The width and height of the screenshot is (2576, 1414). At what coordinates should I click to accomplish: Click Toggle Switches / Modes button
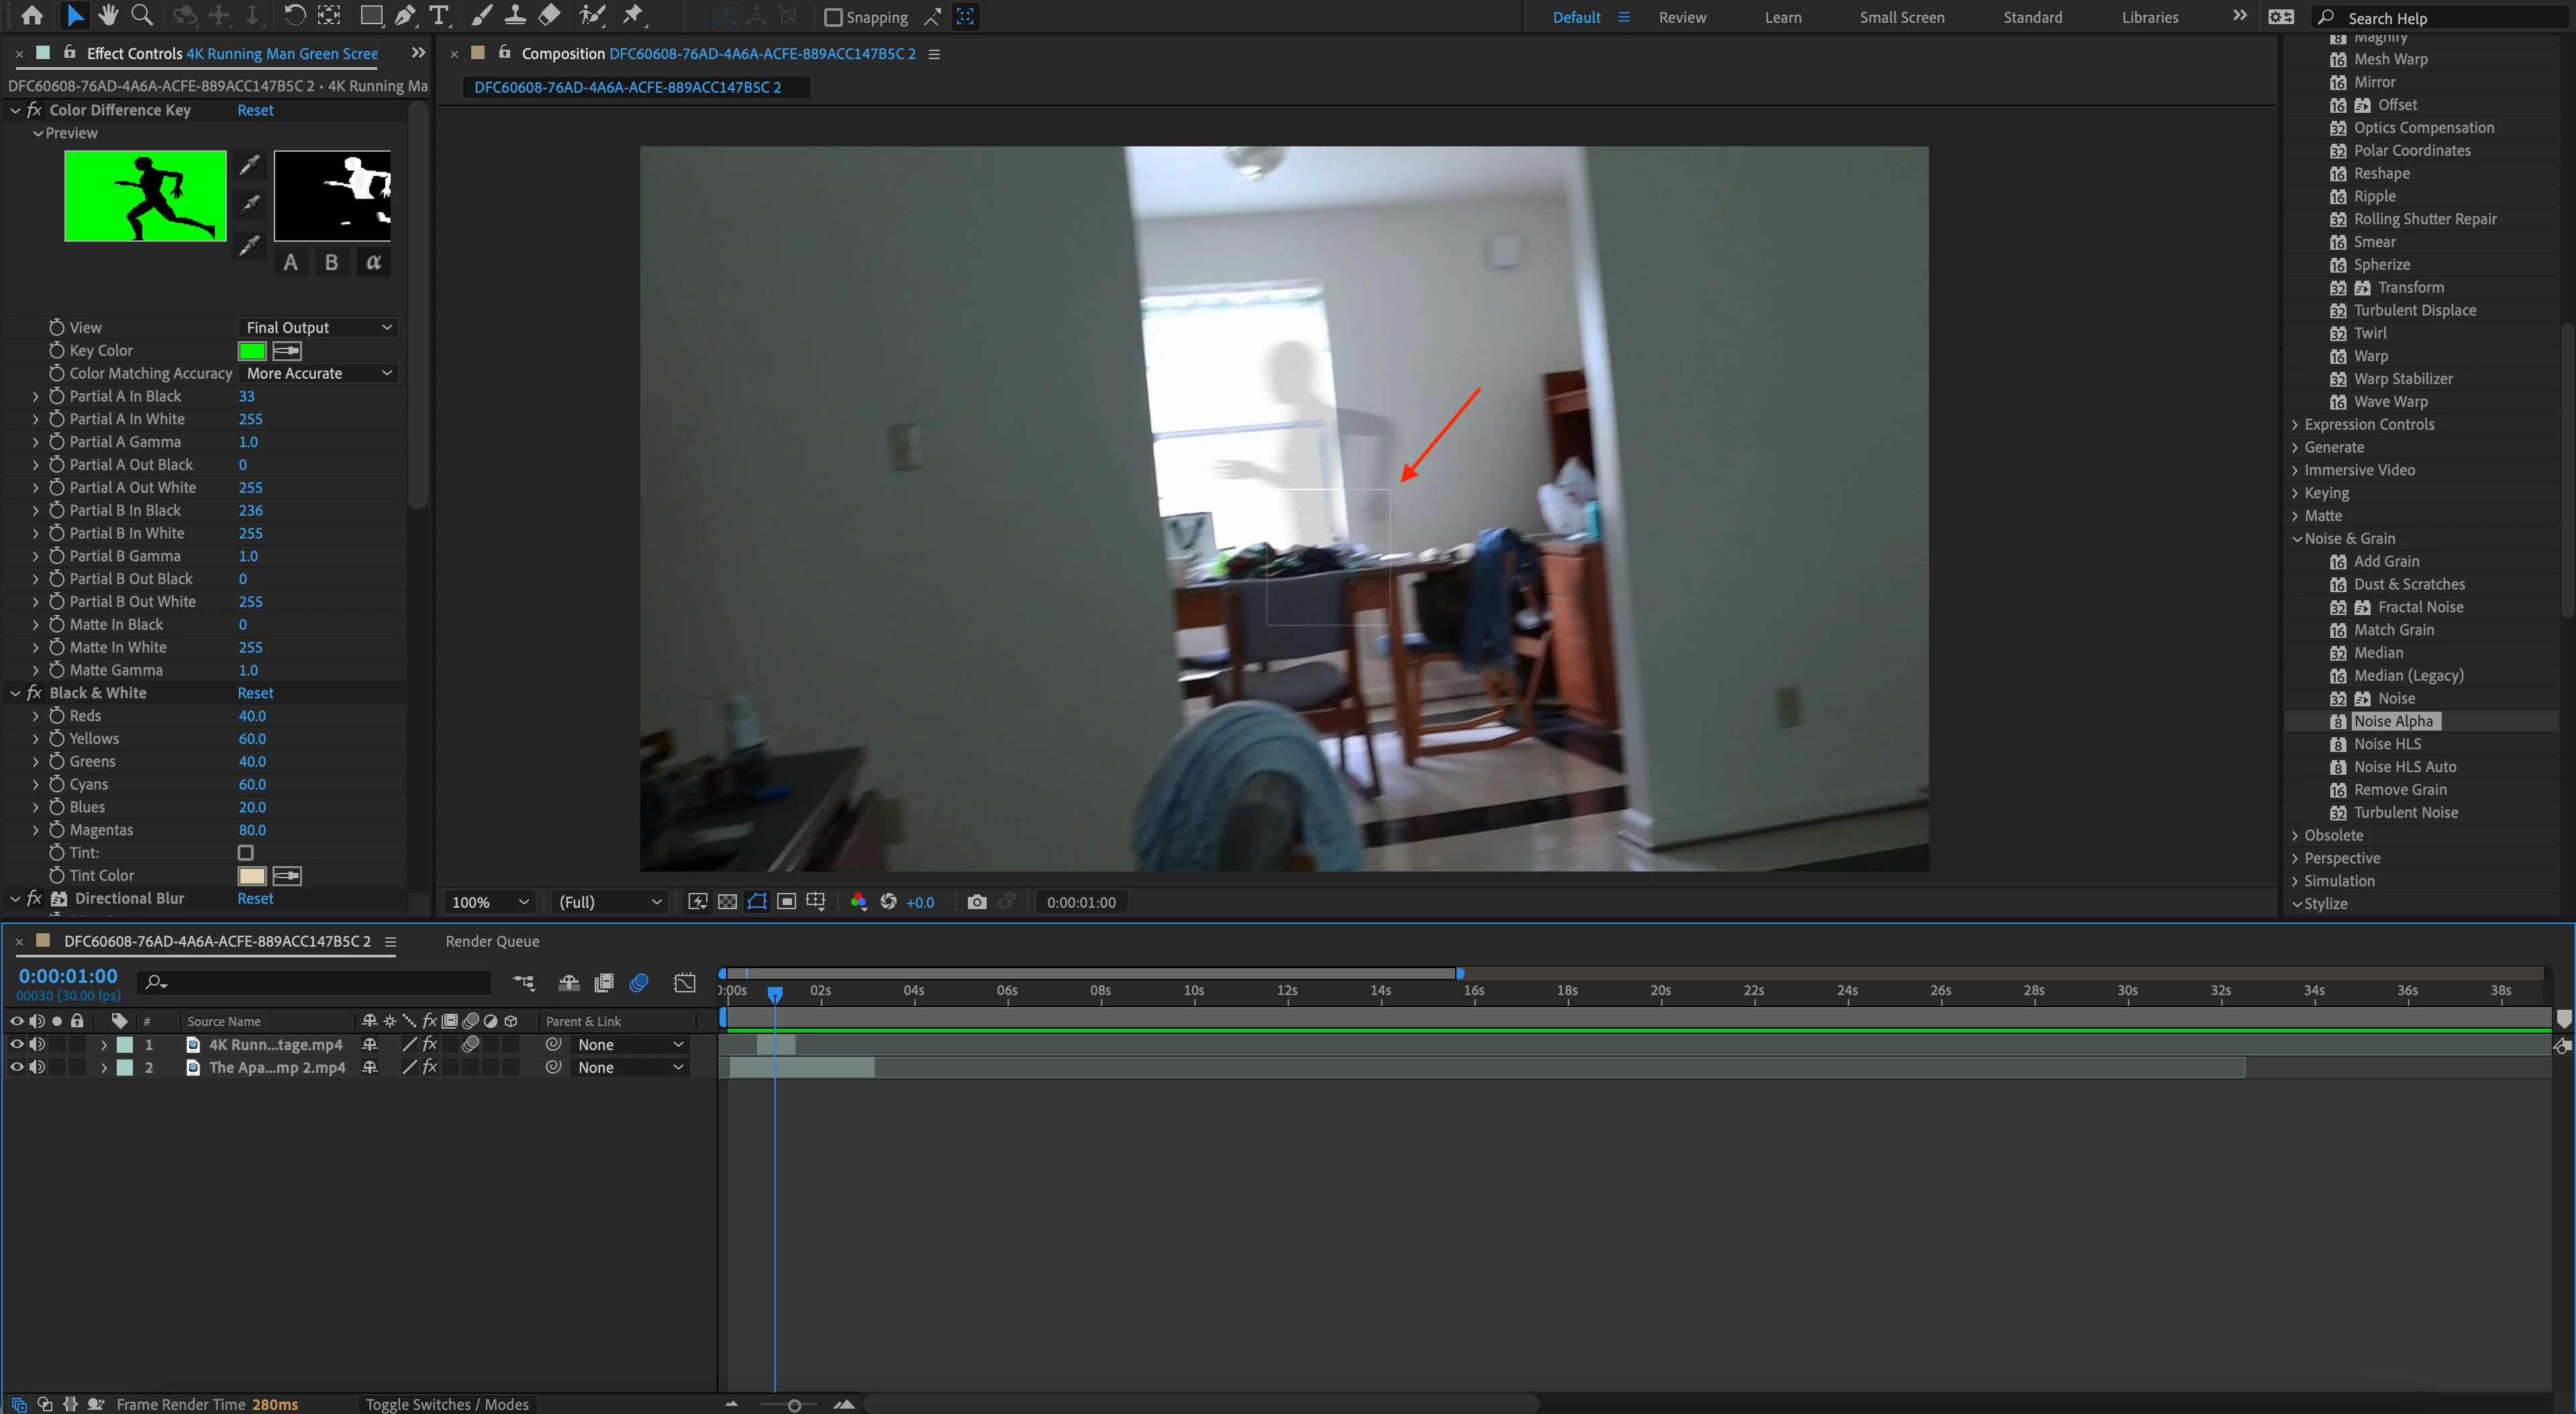[447, 1404]
